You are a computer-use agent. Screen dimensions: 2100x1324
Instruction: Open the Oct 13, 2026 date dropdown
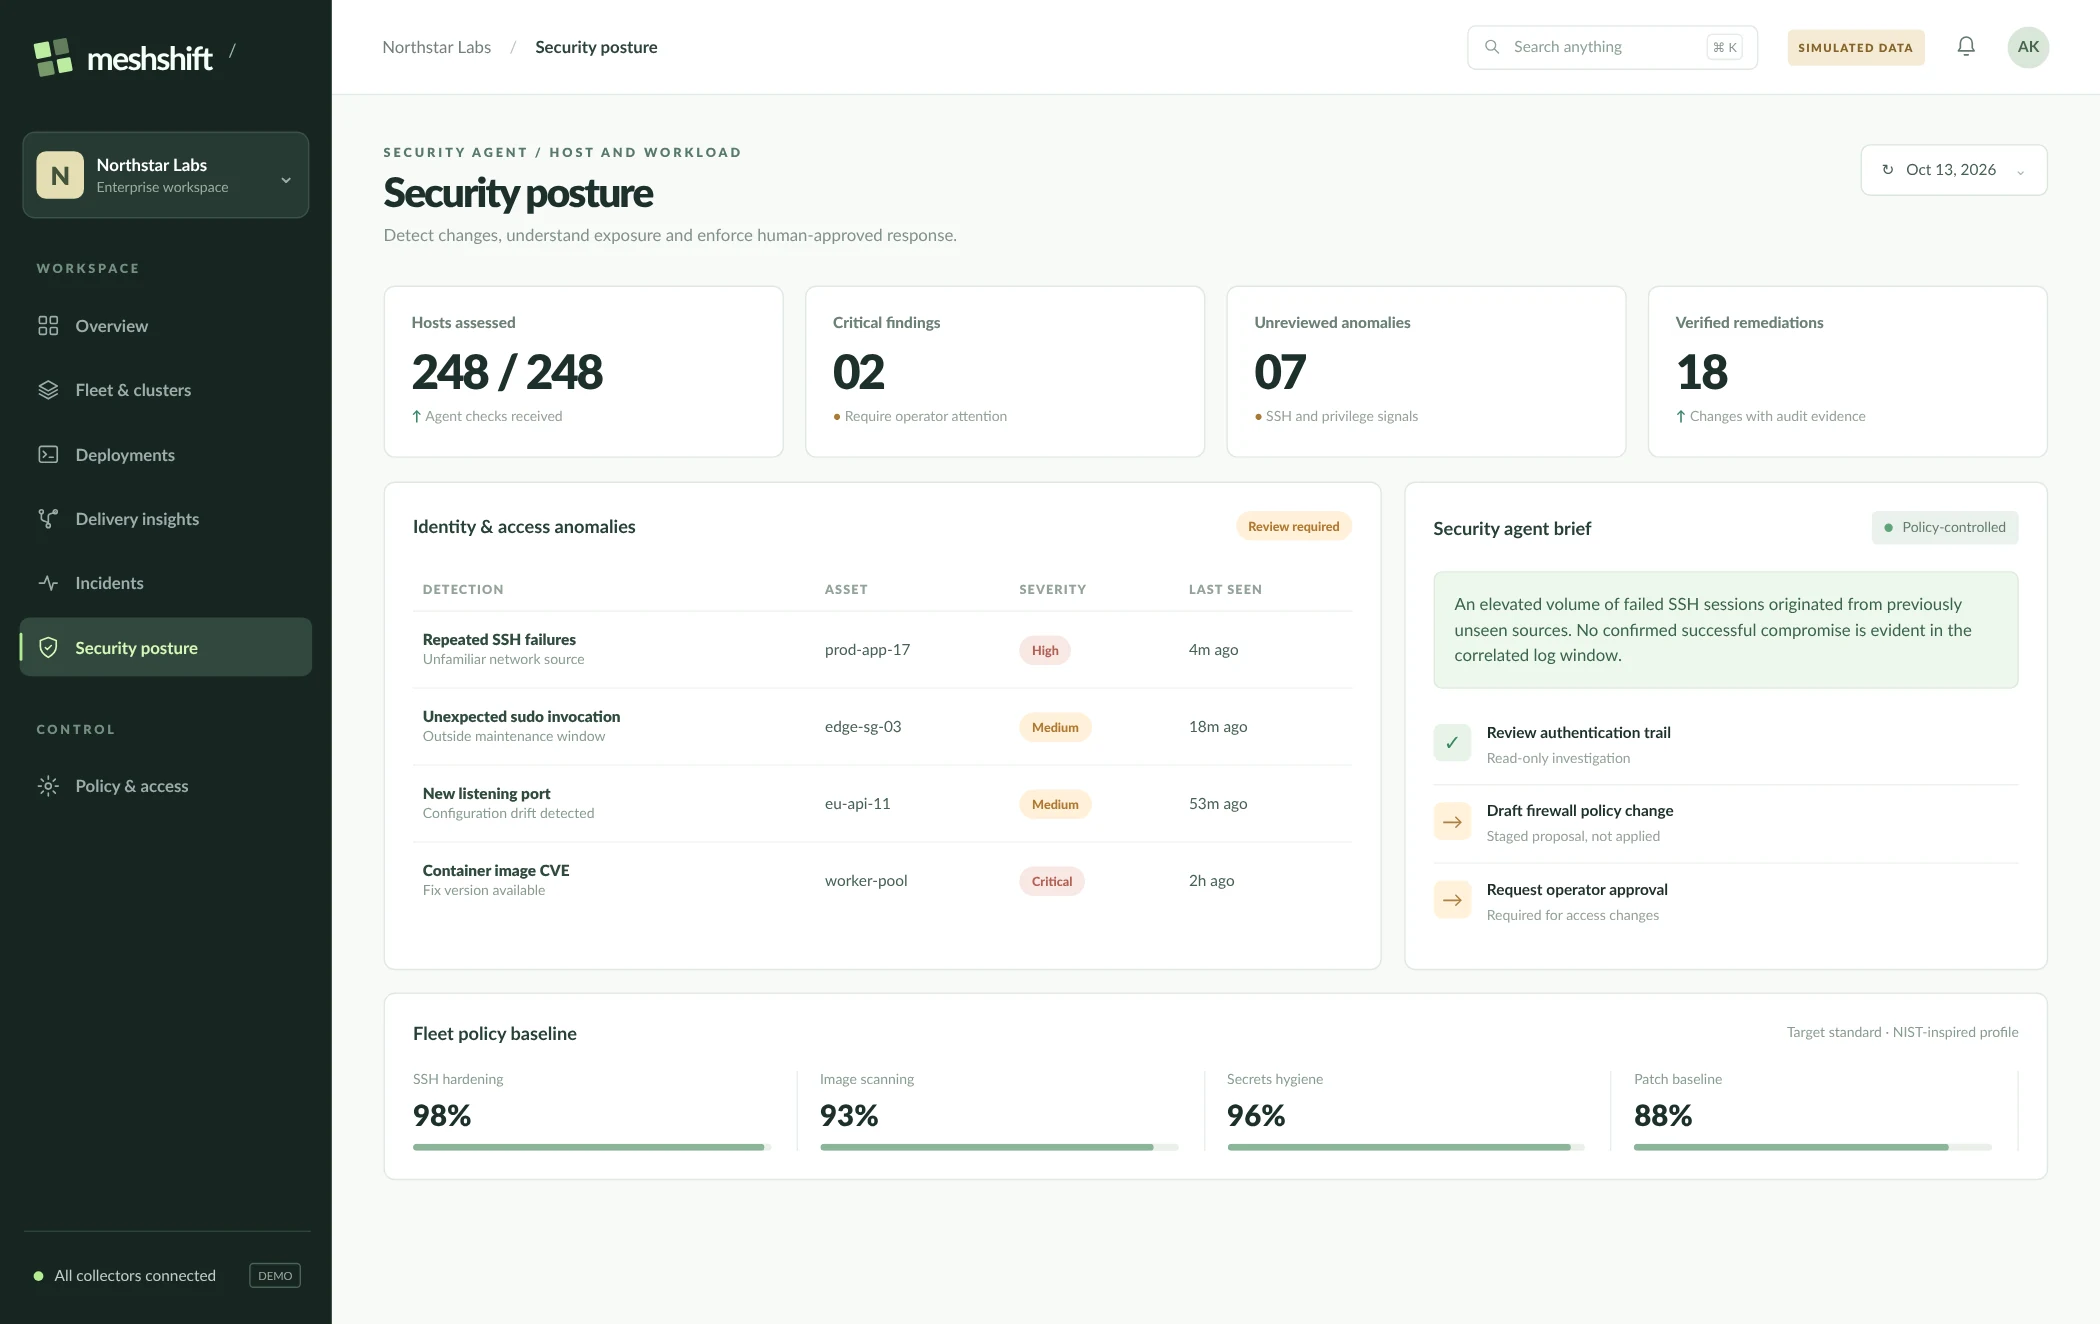coord(1954,170)
